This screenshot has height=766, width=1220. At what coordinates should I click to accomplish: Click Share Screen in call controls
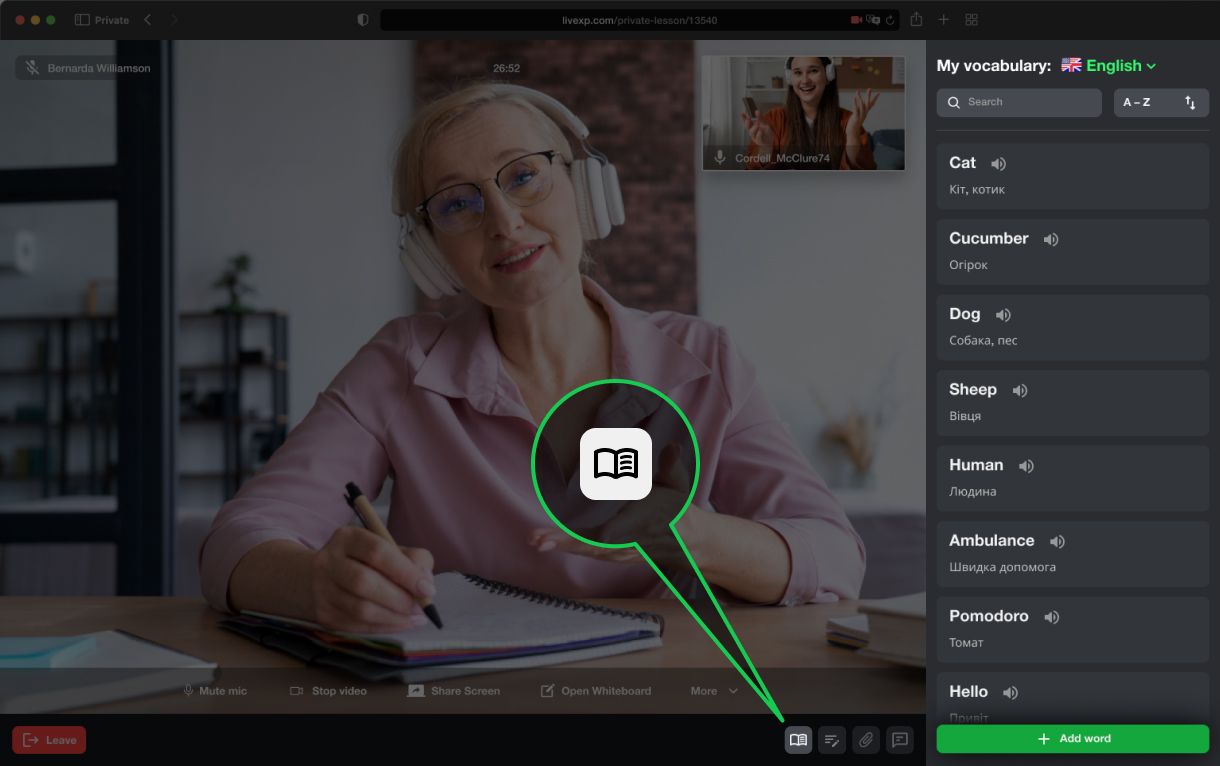click(453, 691)
